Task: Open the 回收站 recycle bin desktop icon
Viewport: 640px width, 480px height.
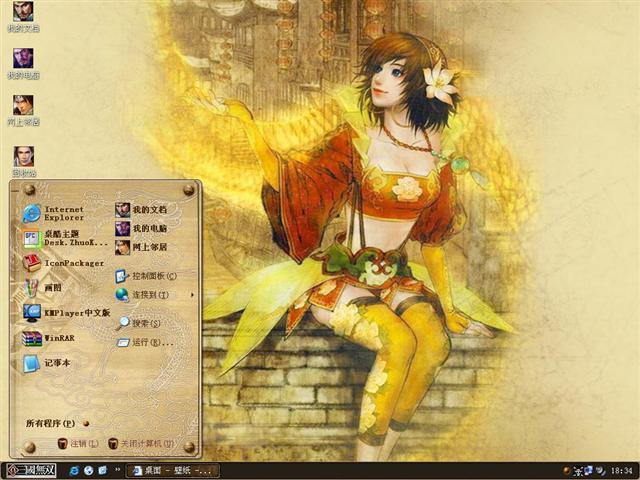Action: [x=24, y=162]
